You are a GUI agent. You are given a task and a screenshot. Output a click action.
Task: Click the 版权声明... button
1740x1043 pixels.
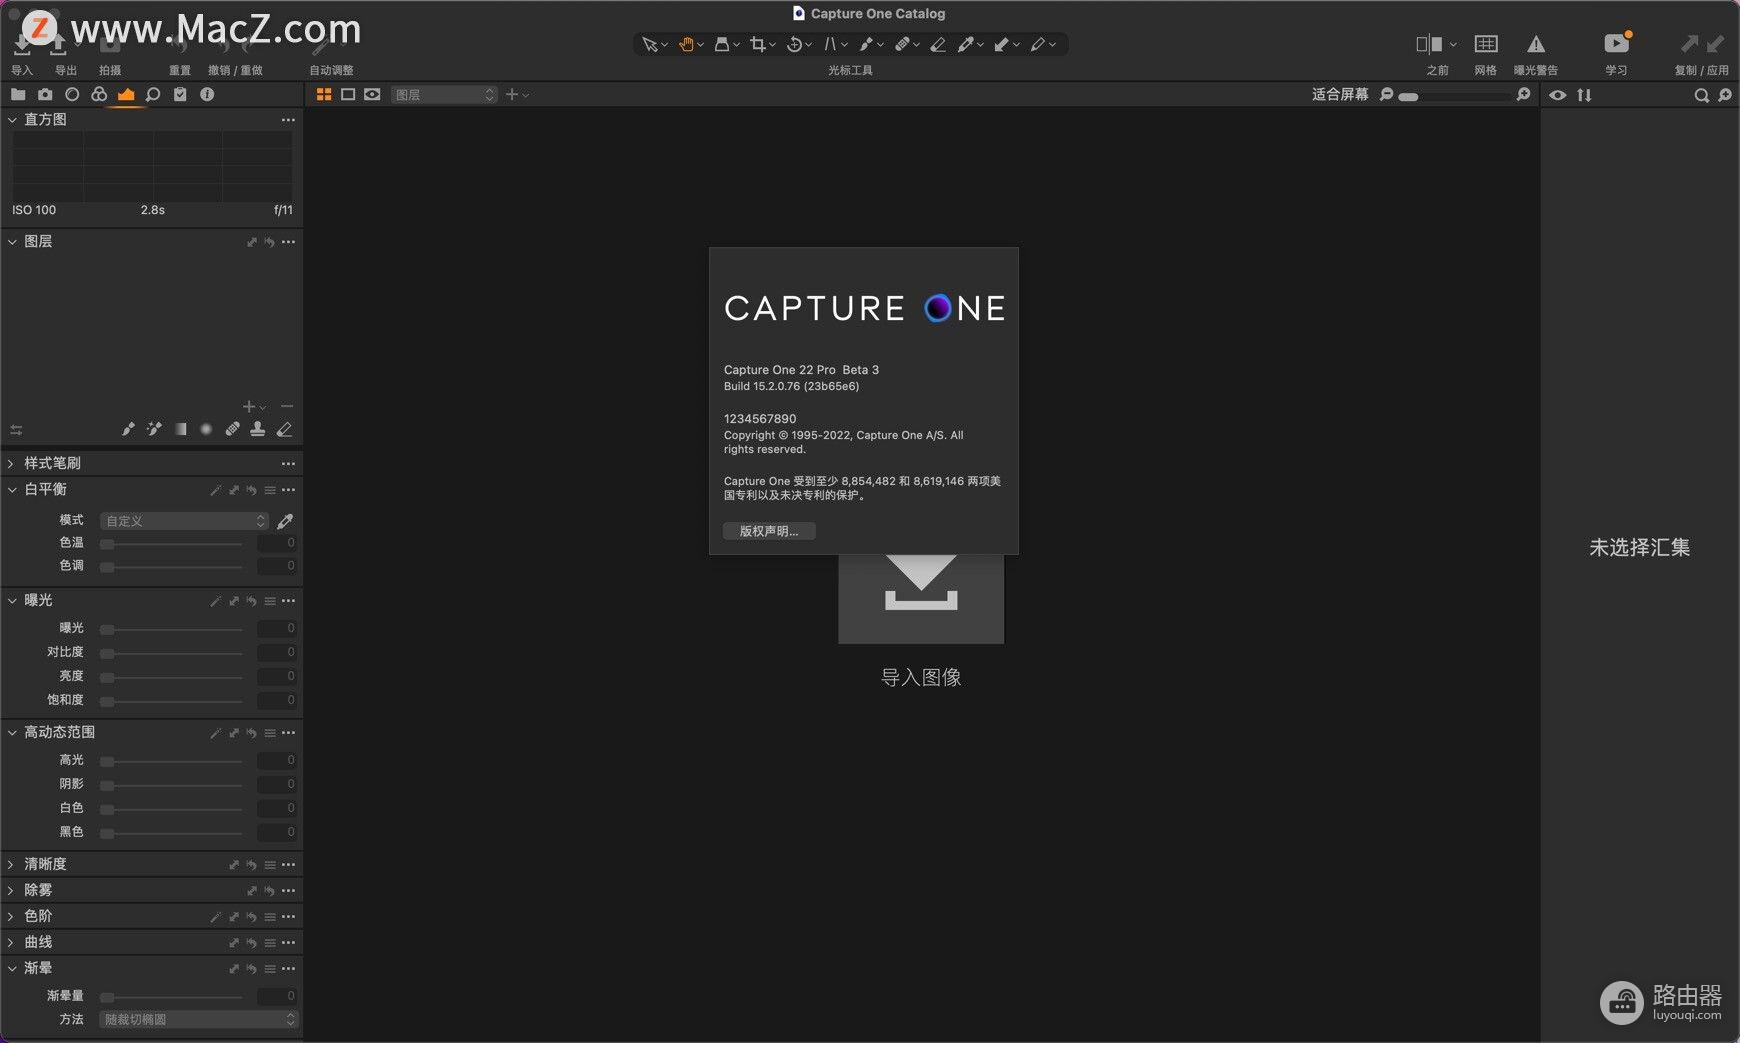coord(769,531)
